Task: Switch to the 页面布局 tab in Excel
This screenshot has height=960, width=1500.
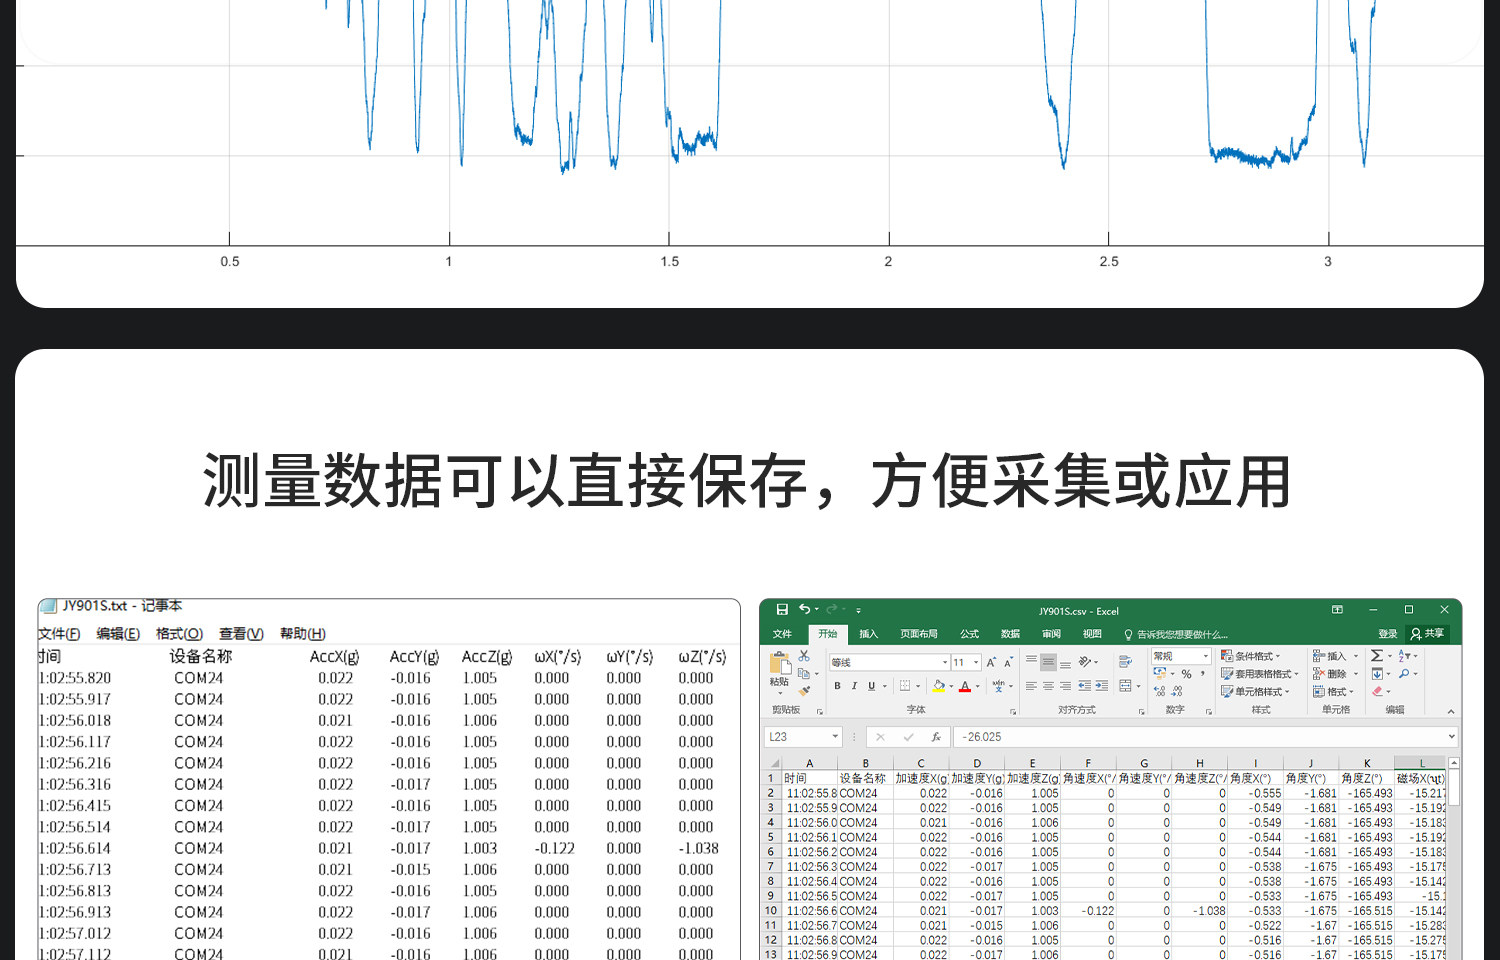Action: (919, 634)
